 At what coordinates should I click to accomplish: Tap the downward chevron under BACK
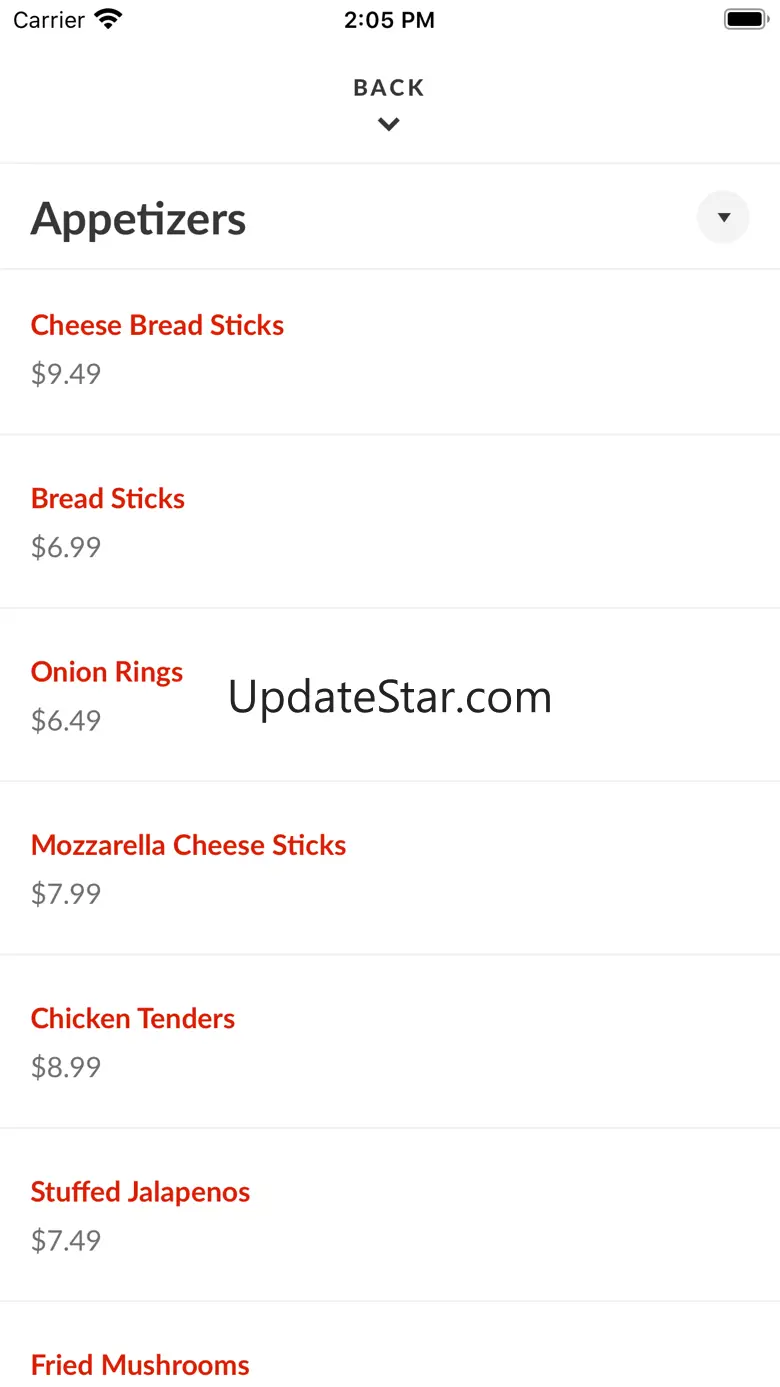[x=389, y=125]
